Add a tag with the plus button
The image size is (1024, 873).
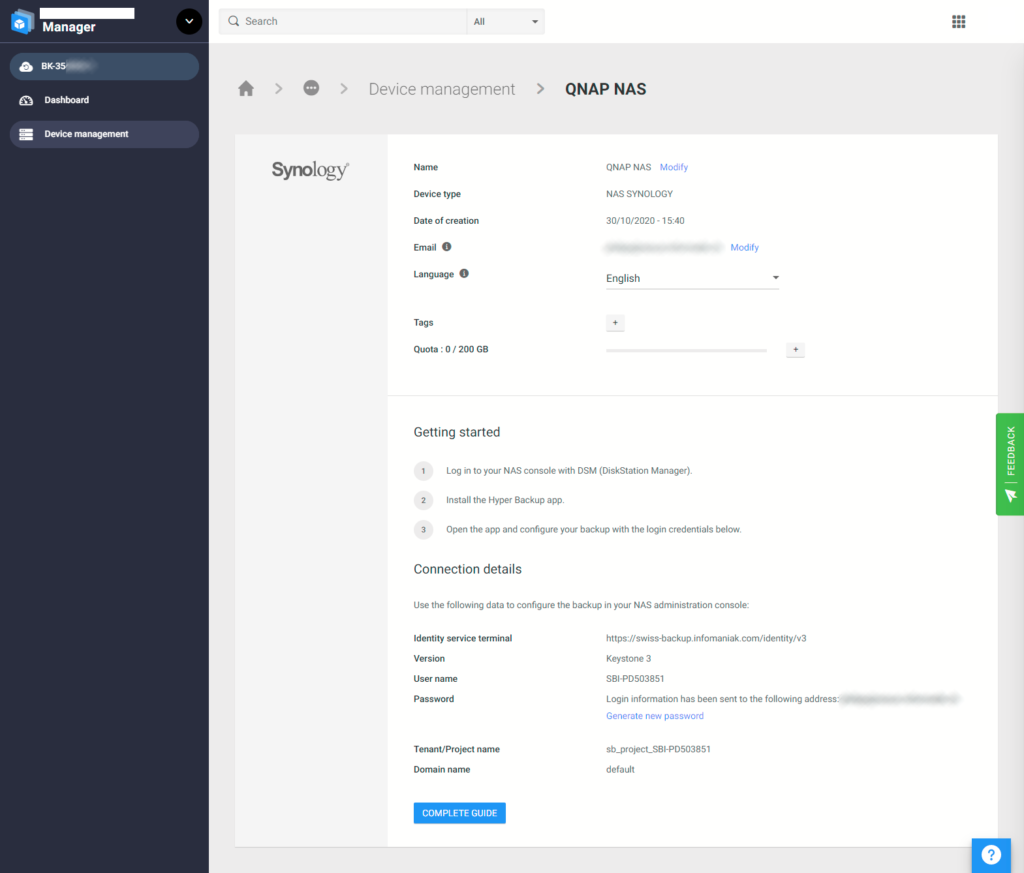tap(615, 323)
